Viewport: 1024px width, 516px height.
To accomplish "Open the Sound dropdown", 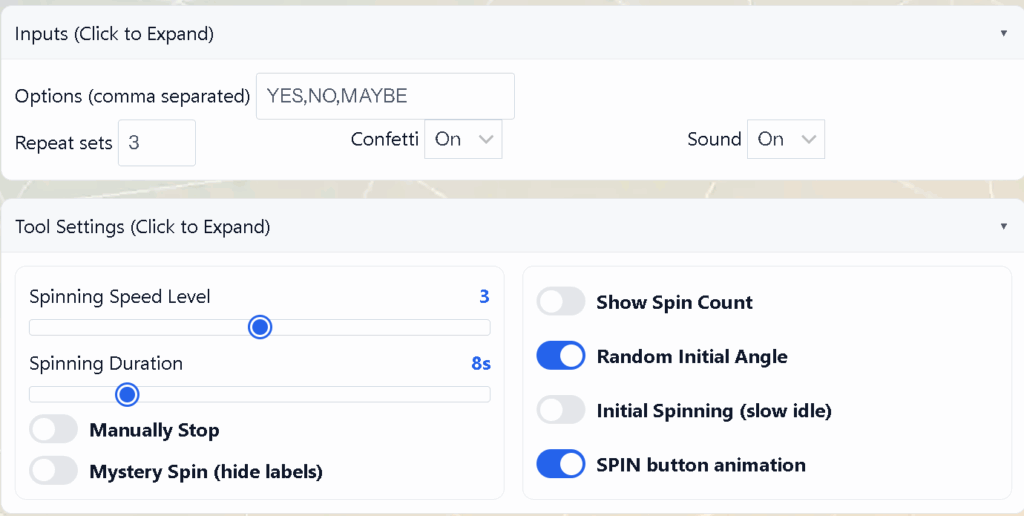I will 786,140.
